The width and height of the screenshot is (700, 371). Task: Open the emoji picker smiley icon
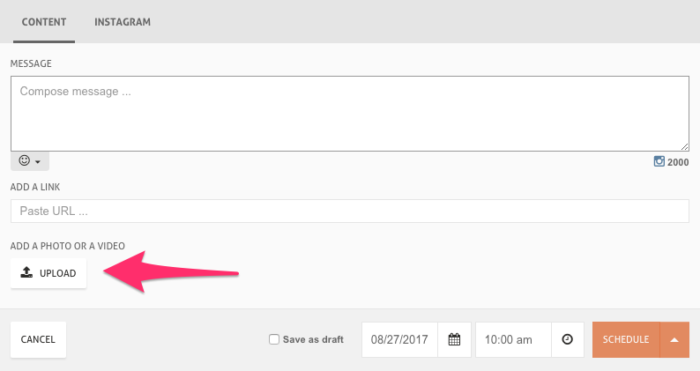(x=25, y=160)
